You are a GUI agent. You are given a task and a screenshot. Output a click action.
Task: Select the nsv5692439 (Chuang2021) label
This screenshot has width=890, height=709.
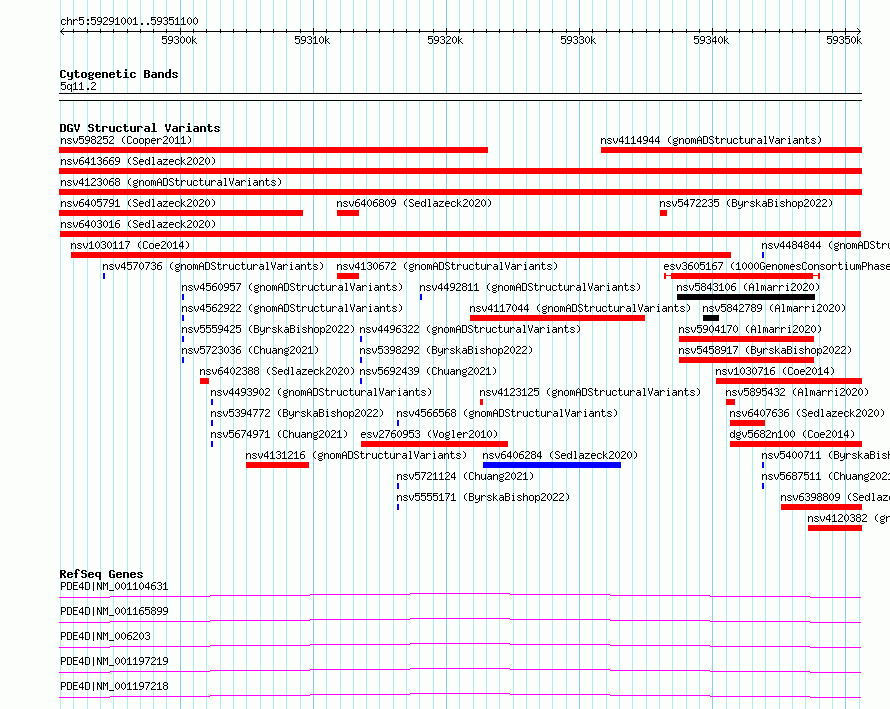(x=428, y=371)
